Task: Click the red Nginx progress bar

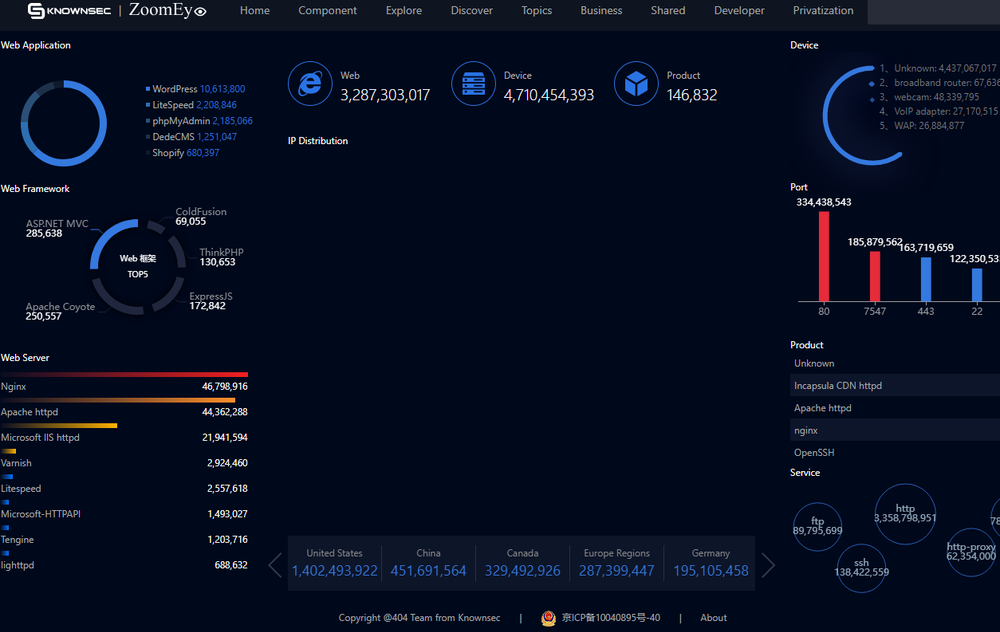Action: click(124, 374)
